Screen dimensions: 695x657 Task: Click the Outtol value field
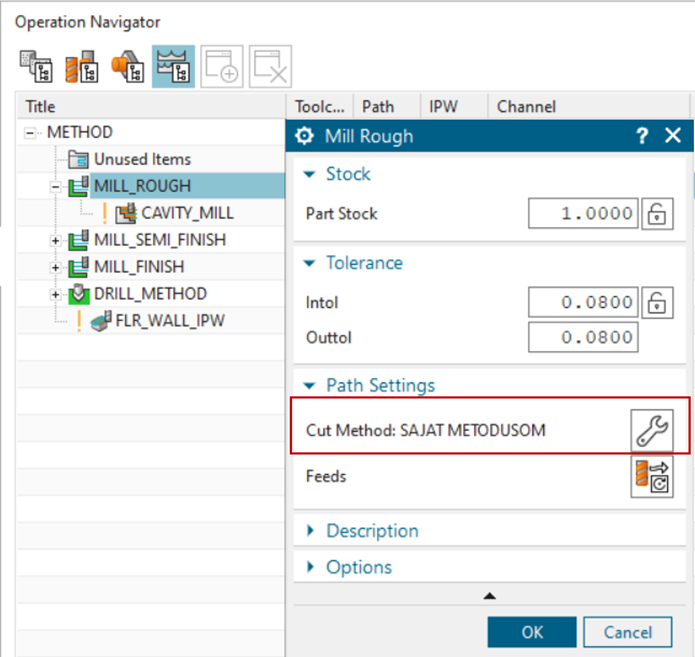click(x=582, y=338)
